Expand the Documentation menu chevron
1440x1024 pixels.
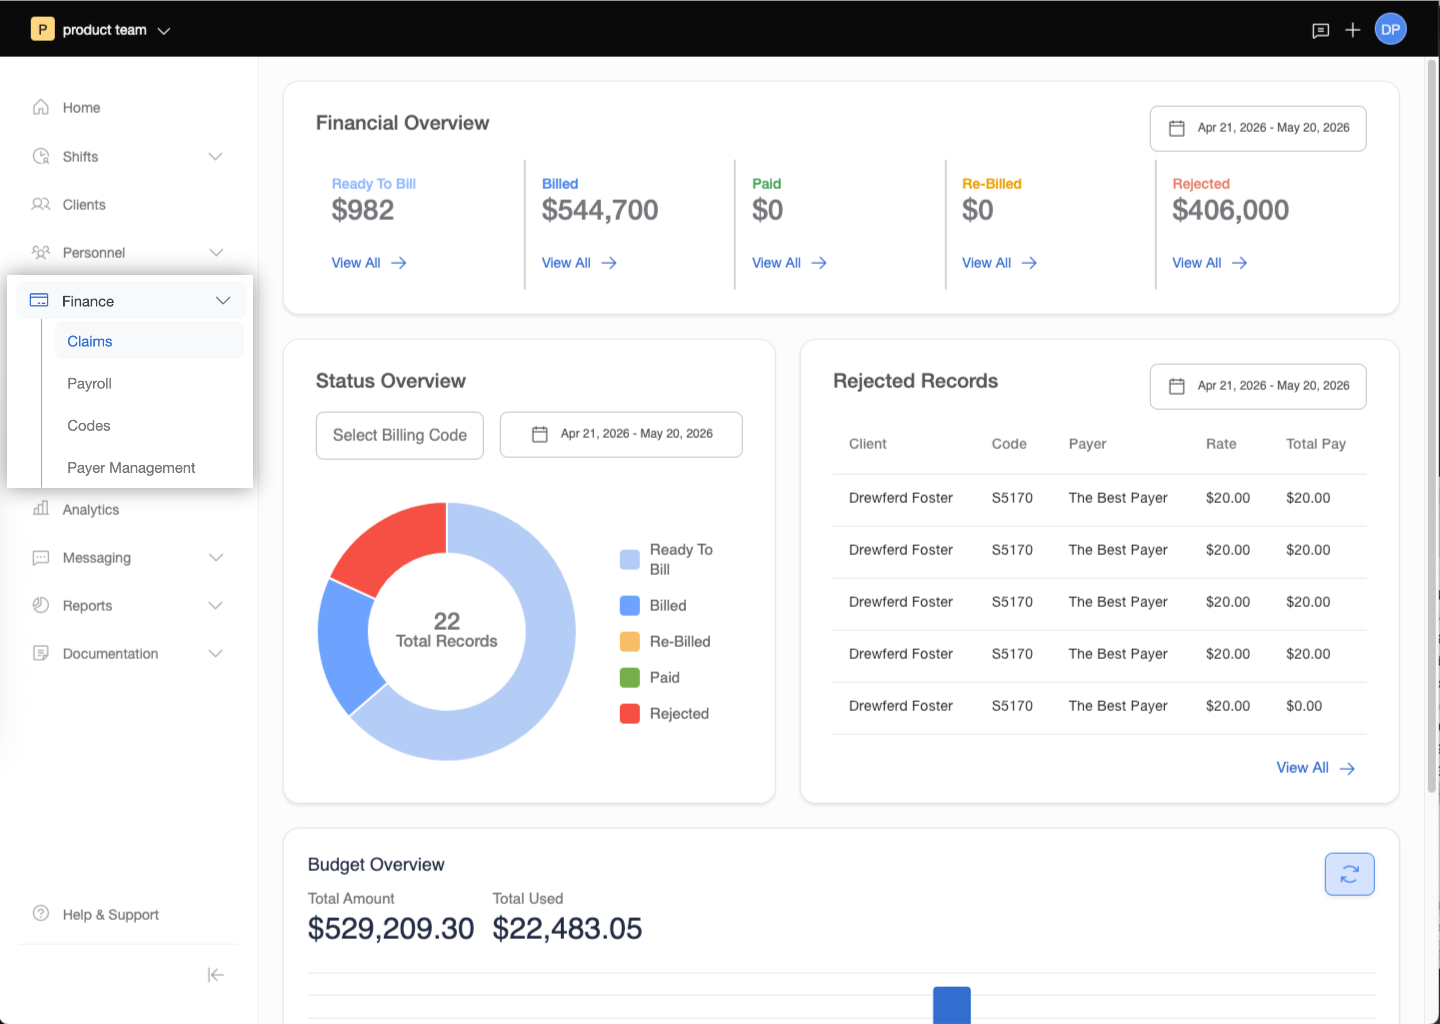pyautogui.click(x=215, y=653)
